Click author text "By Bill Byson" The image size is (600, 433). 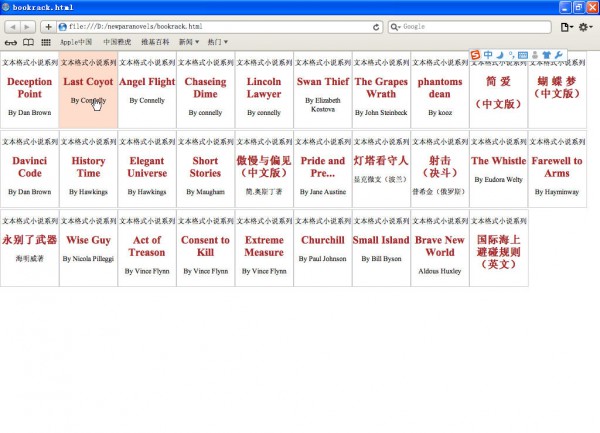[381, 259]
